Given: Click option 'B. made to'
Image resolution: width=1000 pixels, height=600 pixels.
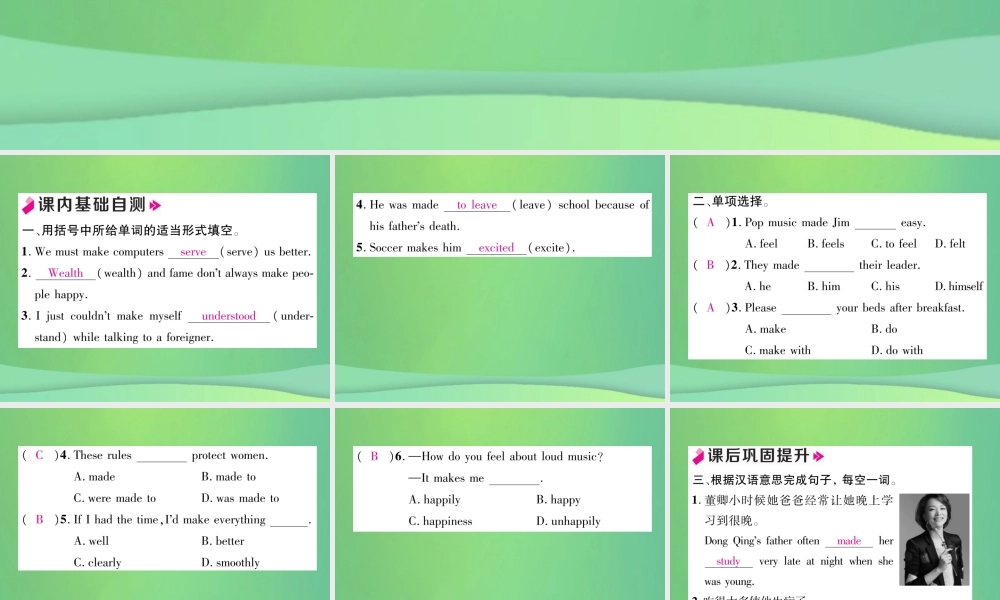Looking at the screenshot, I should (229, 477).
